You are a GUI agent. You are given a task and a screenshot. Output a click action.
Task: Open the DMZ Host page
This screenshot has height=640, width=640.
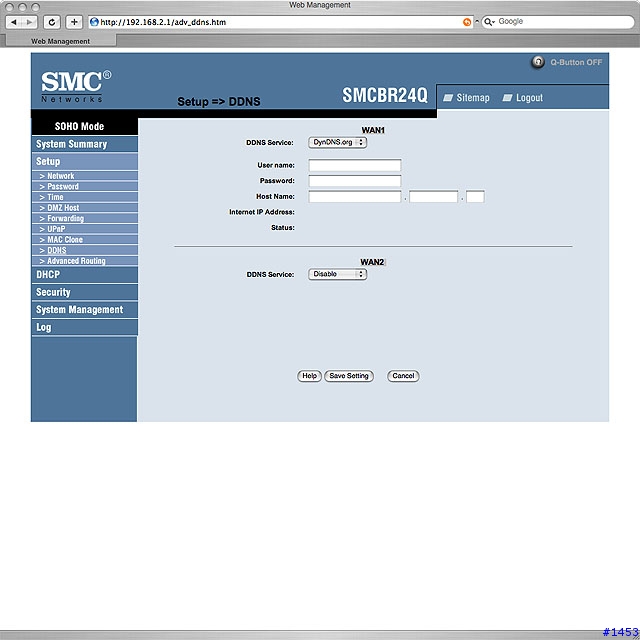click(85, 208)
